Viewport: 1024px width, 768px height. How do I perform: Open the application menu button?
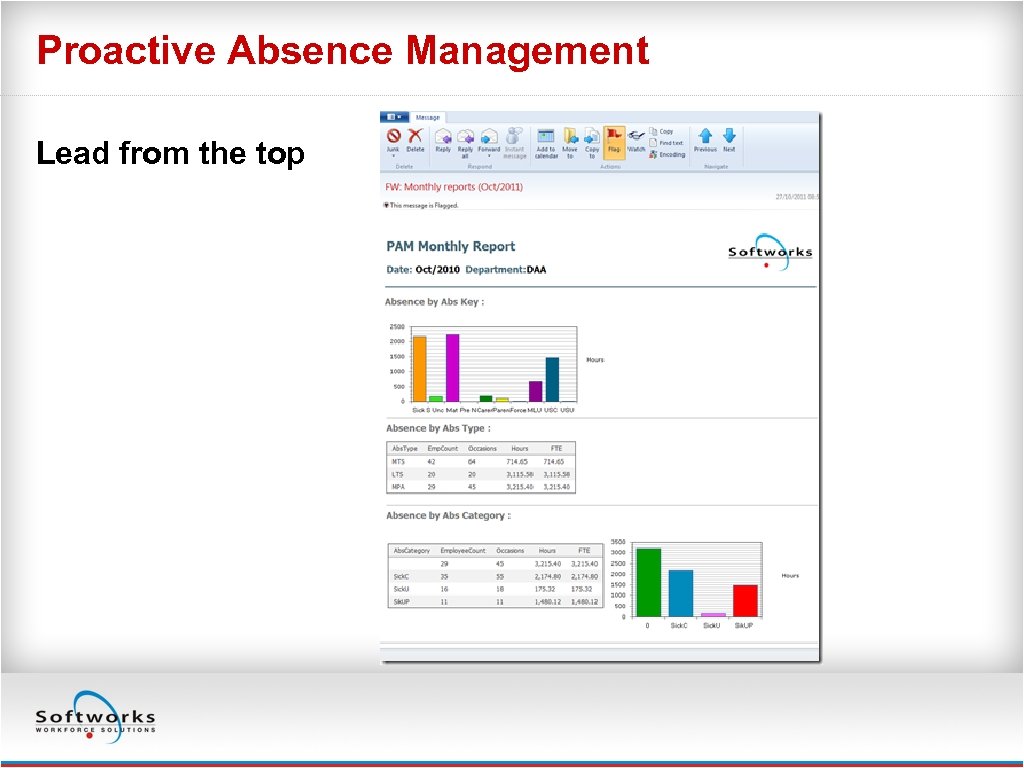(392, 117)
